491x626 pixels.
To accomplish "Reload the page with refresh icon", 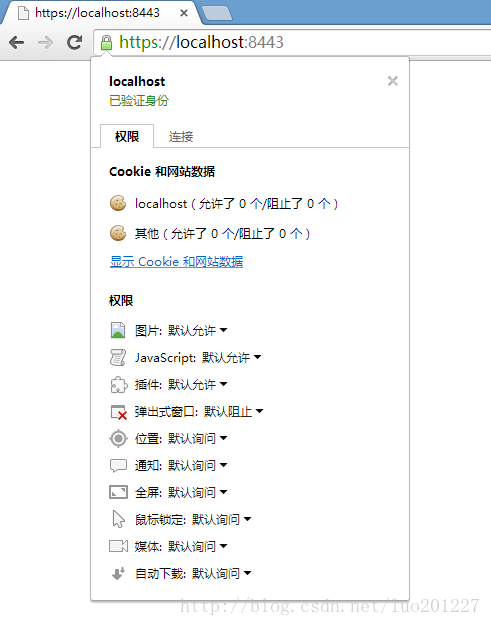I will [x=74, y=42].
